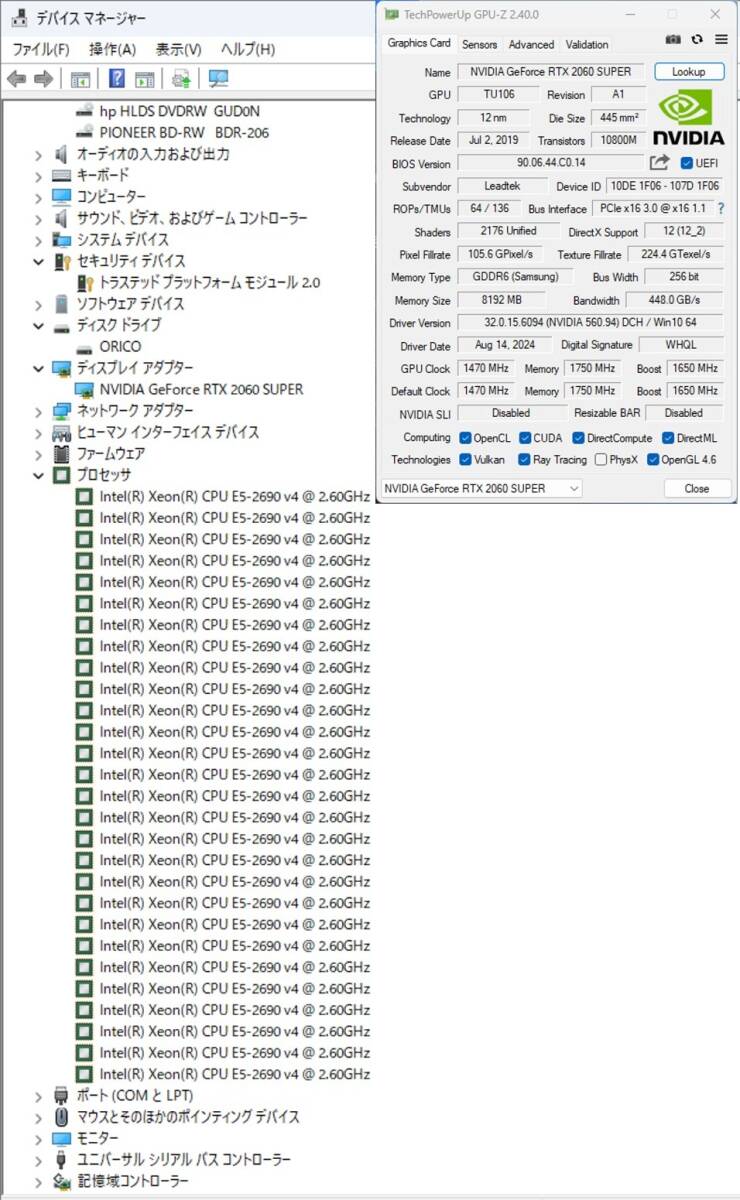Expand the オーディオの入力および出力 node
This screenshot has width=740, height=1200.
tap(38, 154)
